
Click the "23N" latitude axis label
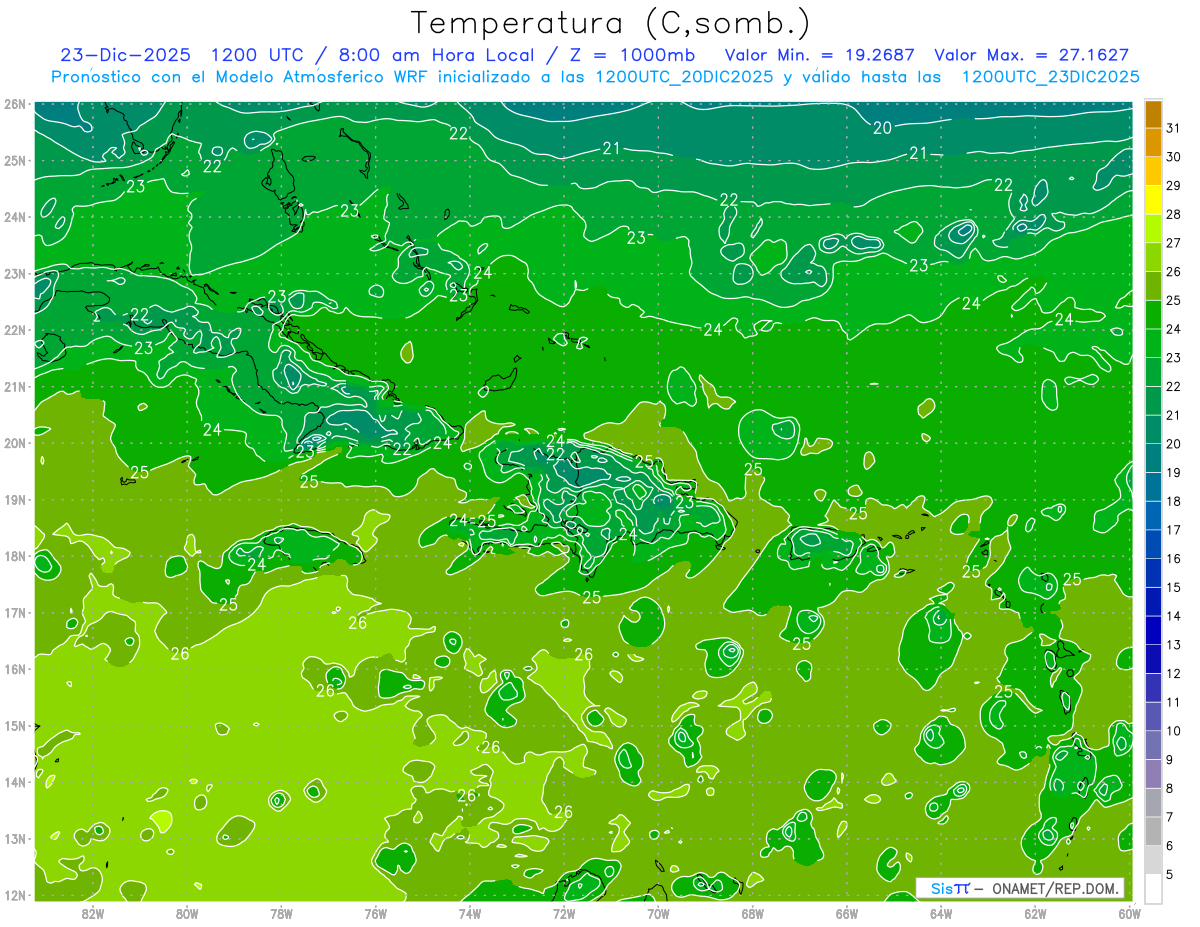pyautogui.click(x=14, y=273)
